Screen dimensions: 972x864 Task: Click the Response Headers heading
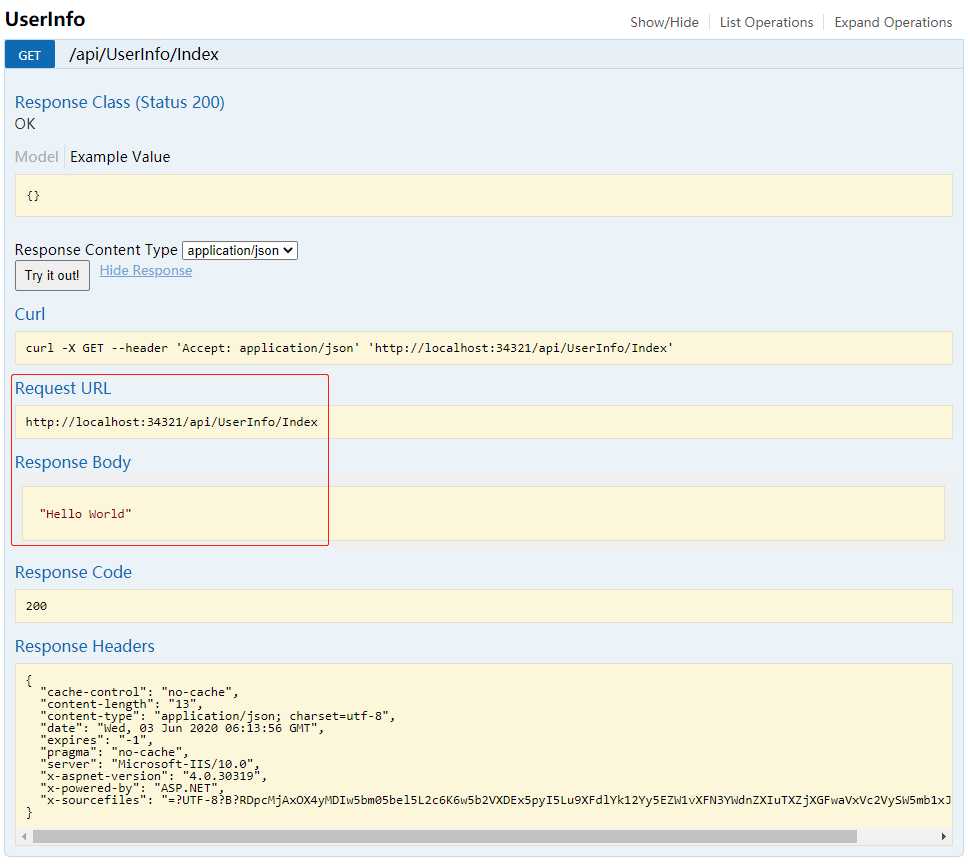point(85,646)
